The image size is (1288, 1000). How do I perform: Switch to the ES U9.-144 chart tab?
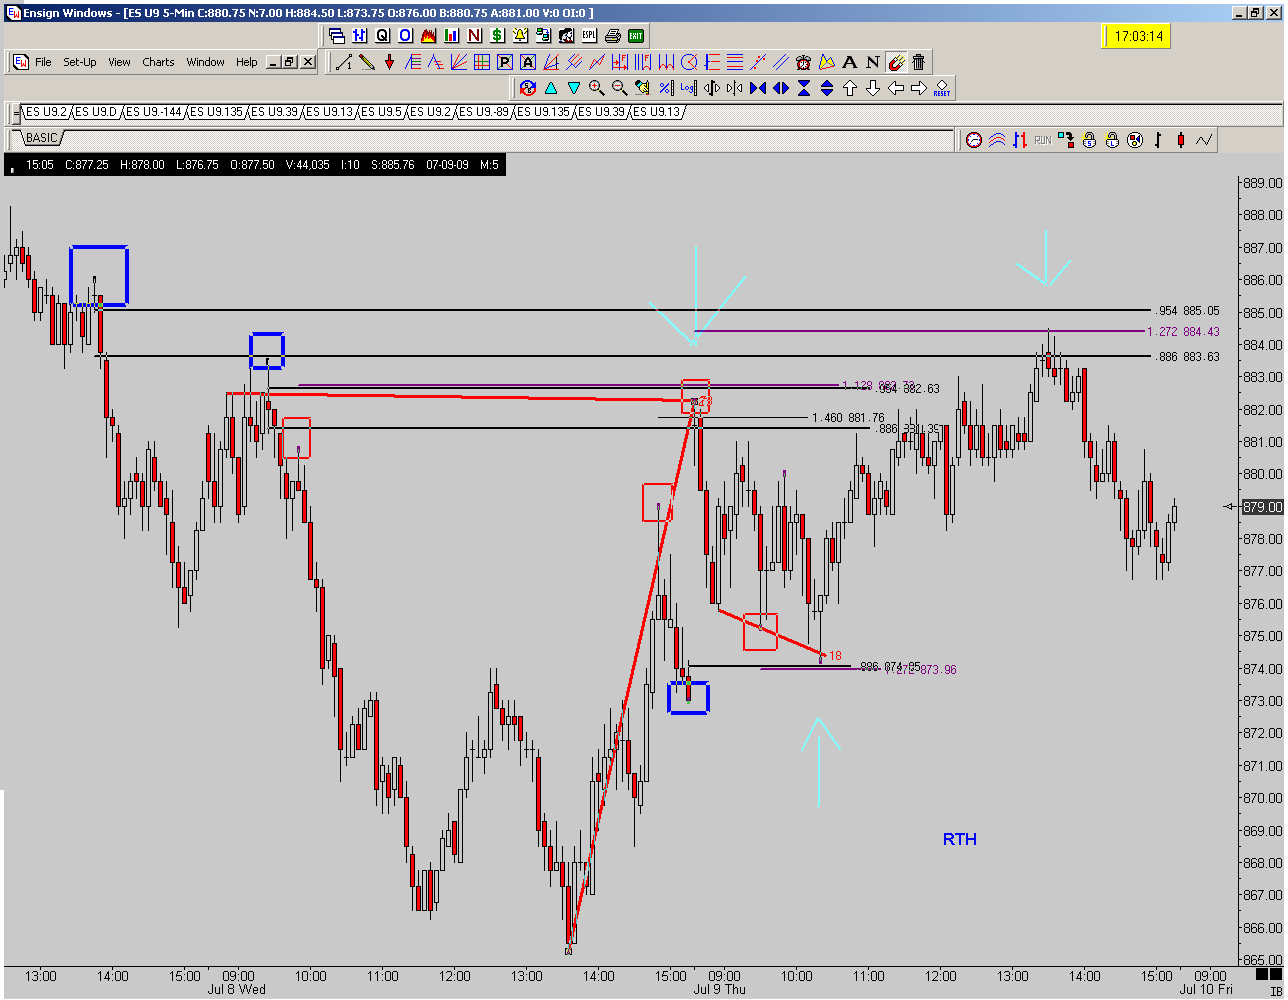[154, 112]
